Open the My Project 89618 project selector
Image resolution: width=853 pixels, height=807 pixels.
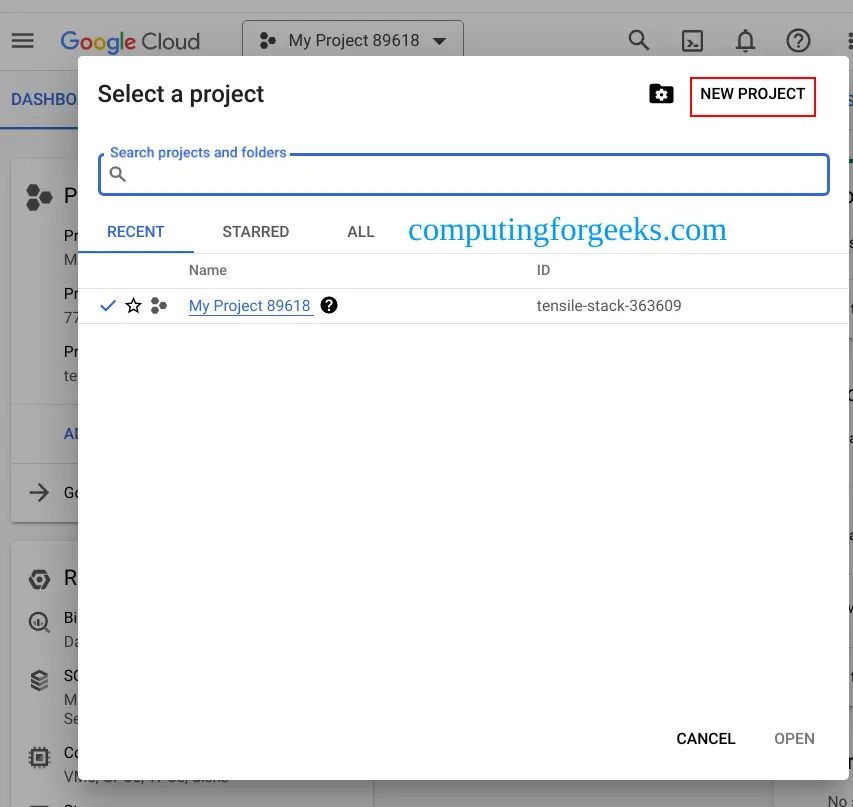tap(353, 40)
